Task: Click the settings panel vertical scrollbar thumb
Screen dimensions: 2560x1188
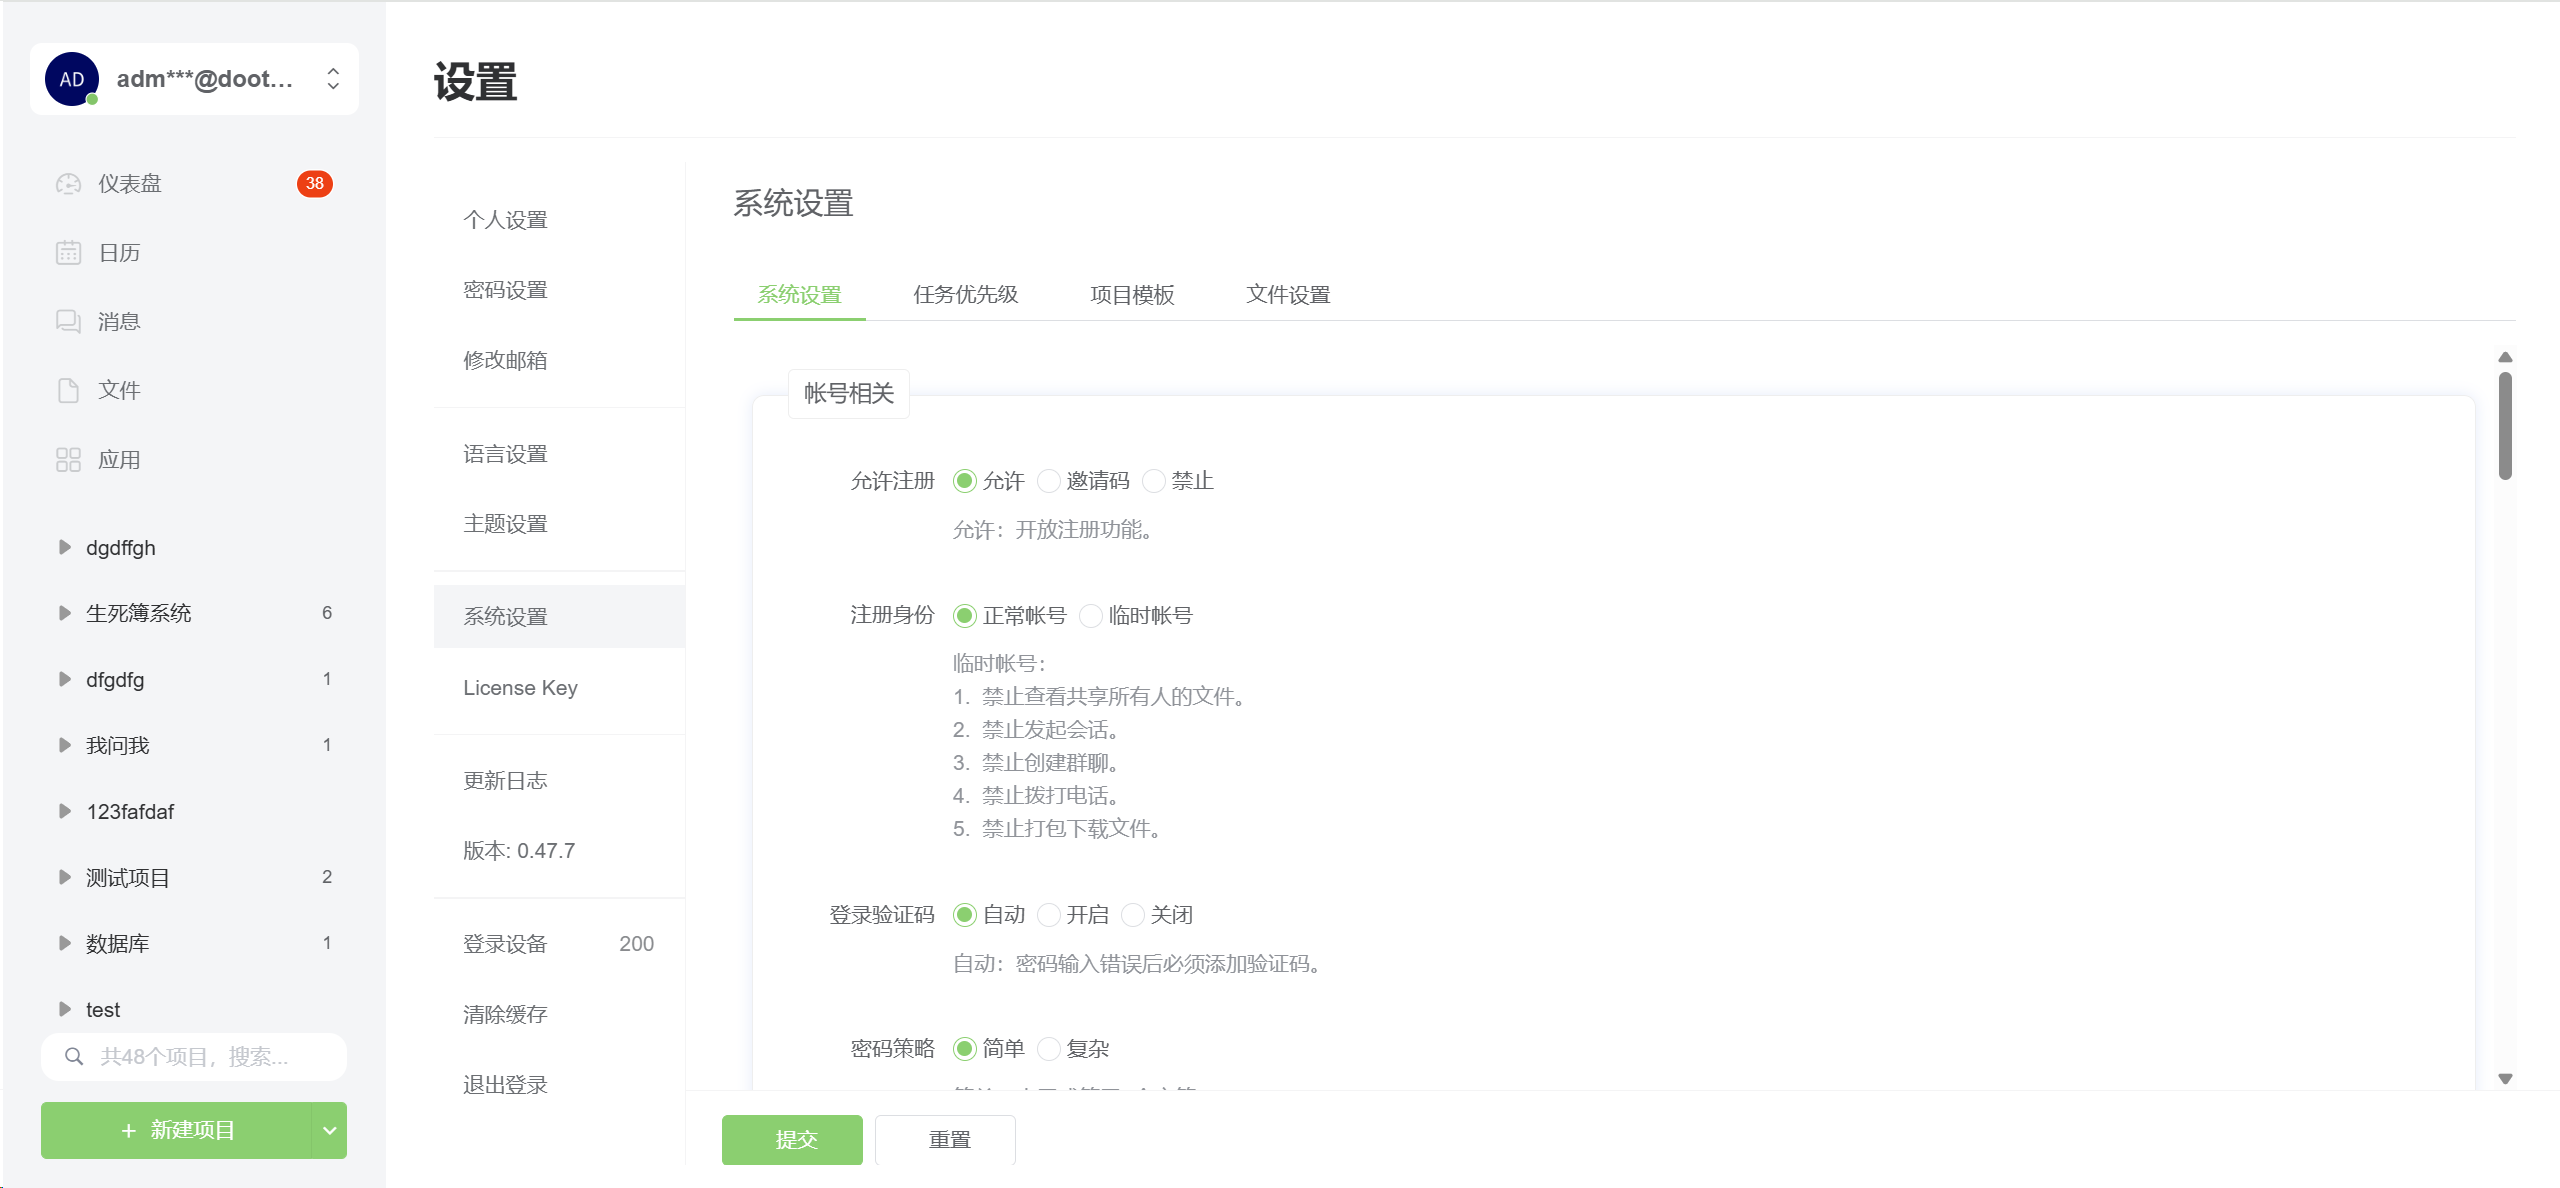Action: pyautogui.click(x=2504, y=425)
